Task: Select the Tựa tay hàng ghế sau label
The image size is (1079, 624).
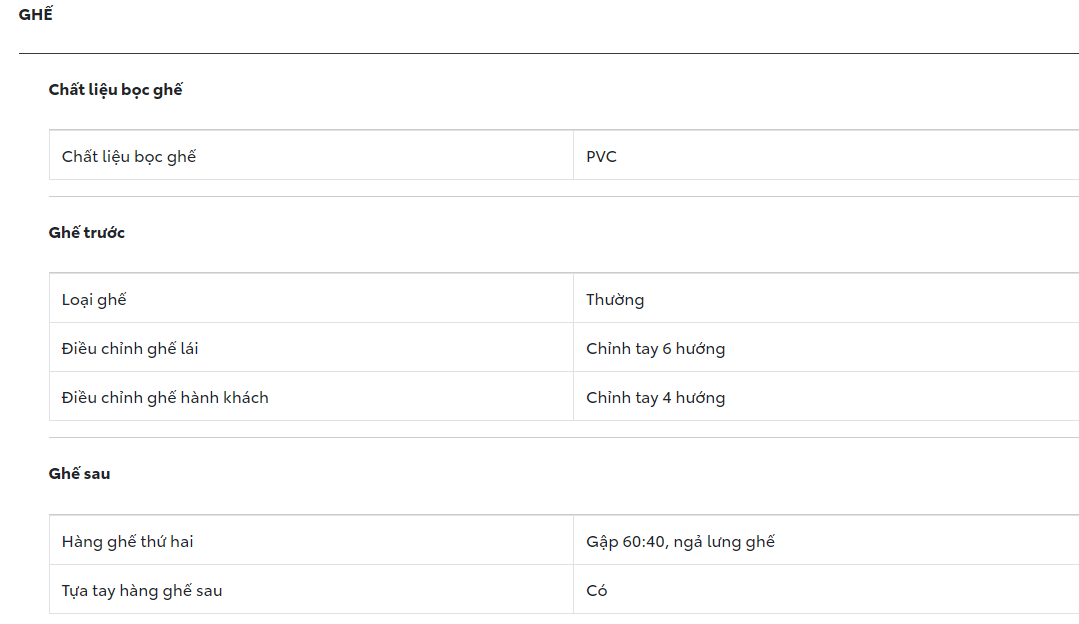Action: coord(142,591)
